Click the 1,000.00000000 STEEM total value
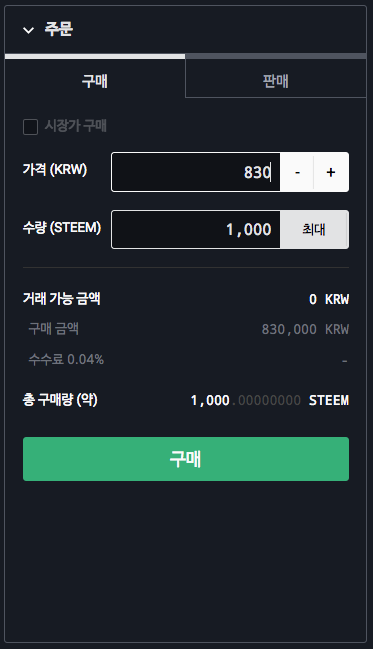The height and width of the screenshot is (649, 373). pos(270,400)
